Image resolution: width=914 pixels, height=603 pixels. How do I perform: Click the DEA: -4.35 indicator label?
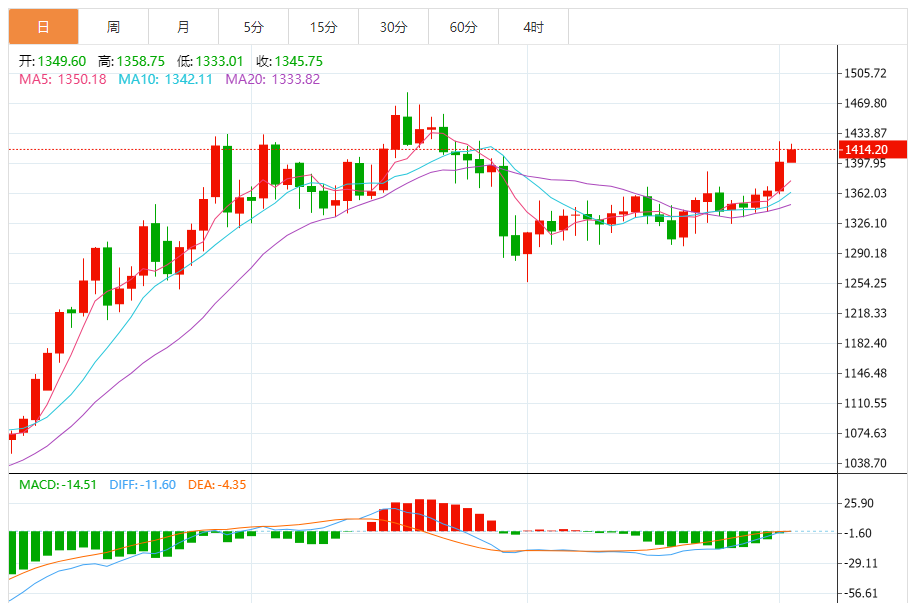[x=217, y=485]
